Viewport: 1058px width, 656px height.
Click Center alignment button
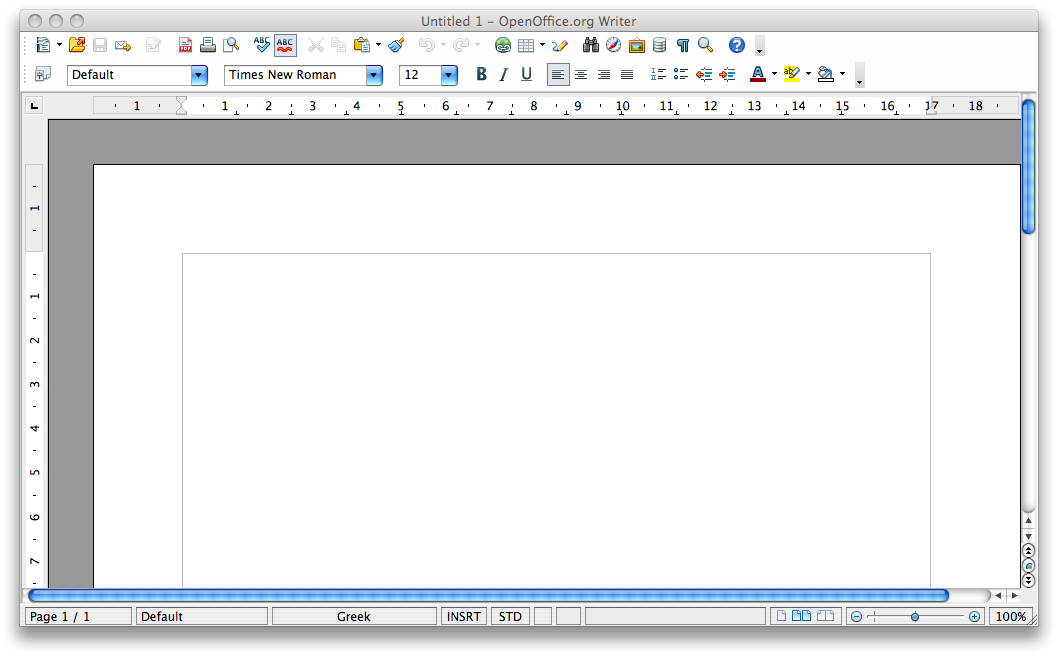581,74
